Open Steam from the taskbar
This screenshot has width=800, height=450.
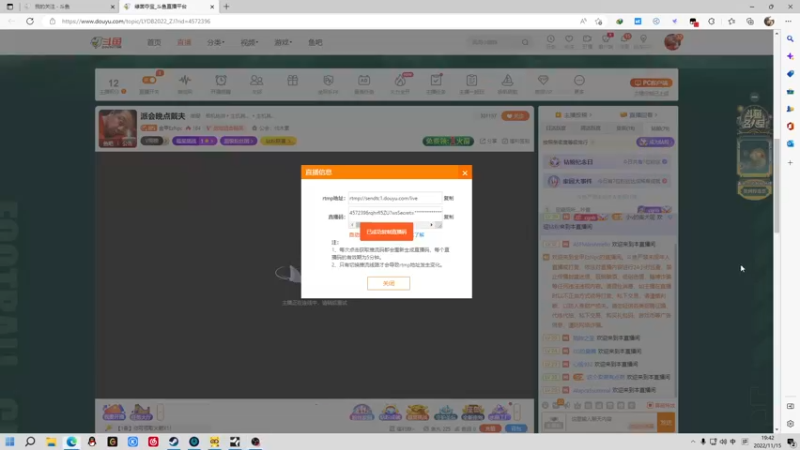pyautogui.click(x=173, y=442)
